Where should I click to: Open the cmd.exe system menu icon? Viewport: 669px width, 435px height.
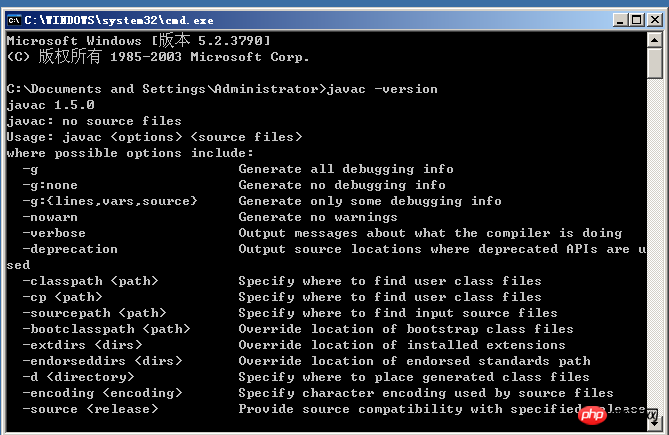click(x=14, y=13)
